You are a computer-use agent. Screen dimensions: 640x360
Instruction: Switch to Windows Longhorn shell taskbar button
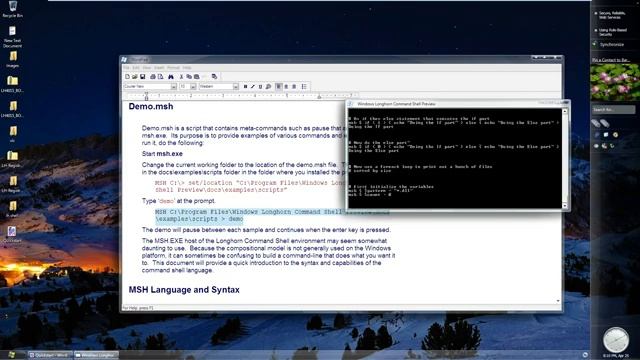pos(96,355)
